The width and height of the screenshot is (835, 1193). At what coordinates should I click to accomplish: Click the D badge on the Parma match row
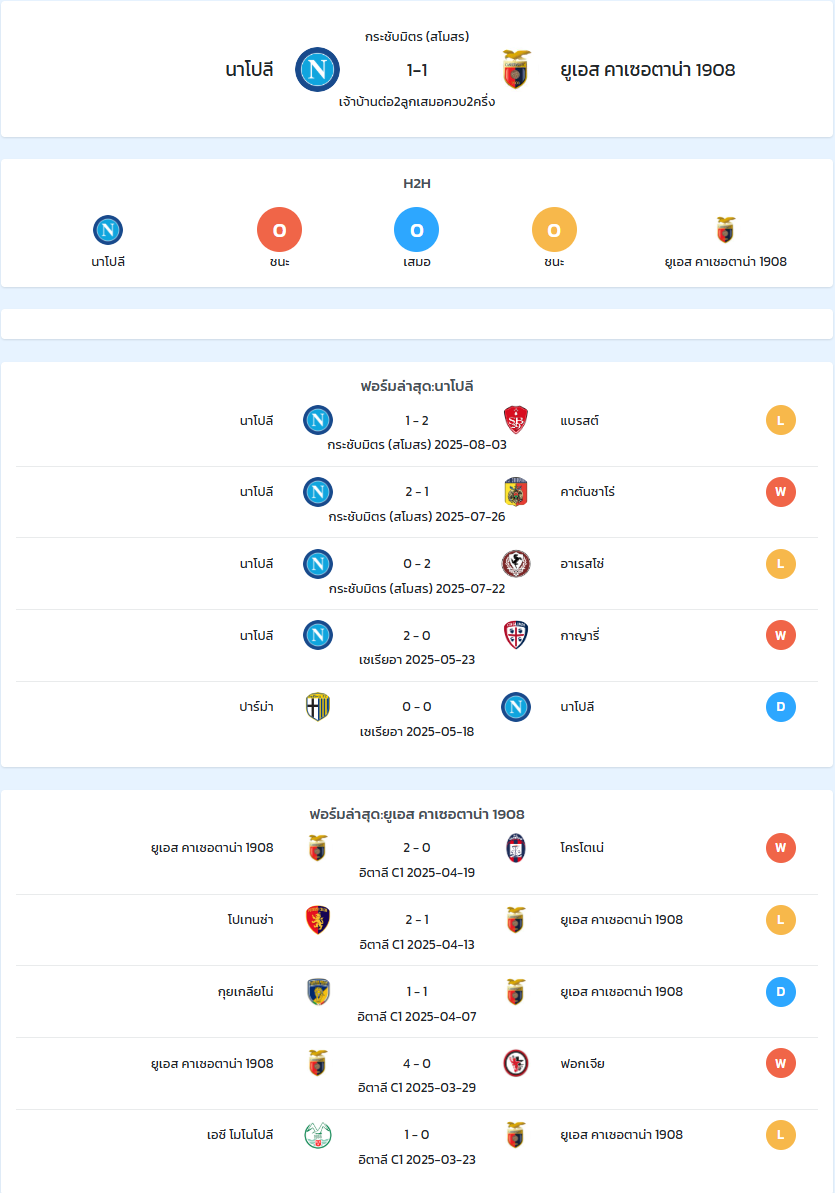(781, 707)
